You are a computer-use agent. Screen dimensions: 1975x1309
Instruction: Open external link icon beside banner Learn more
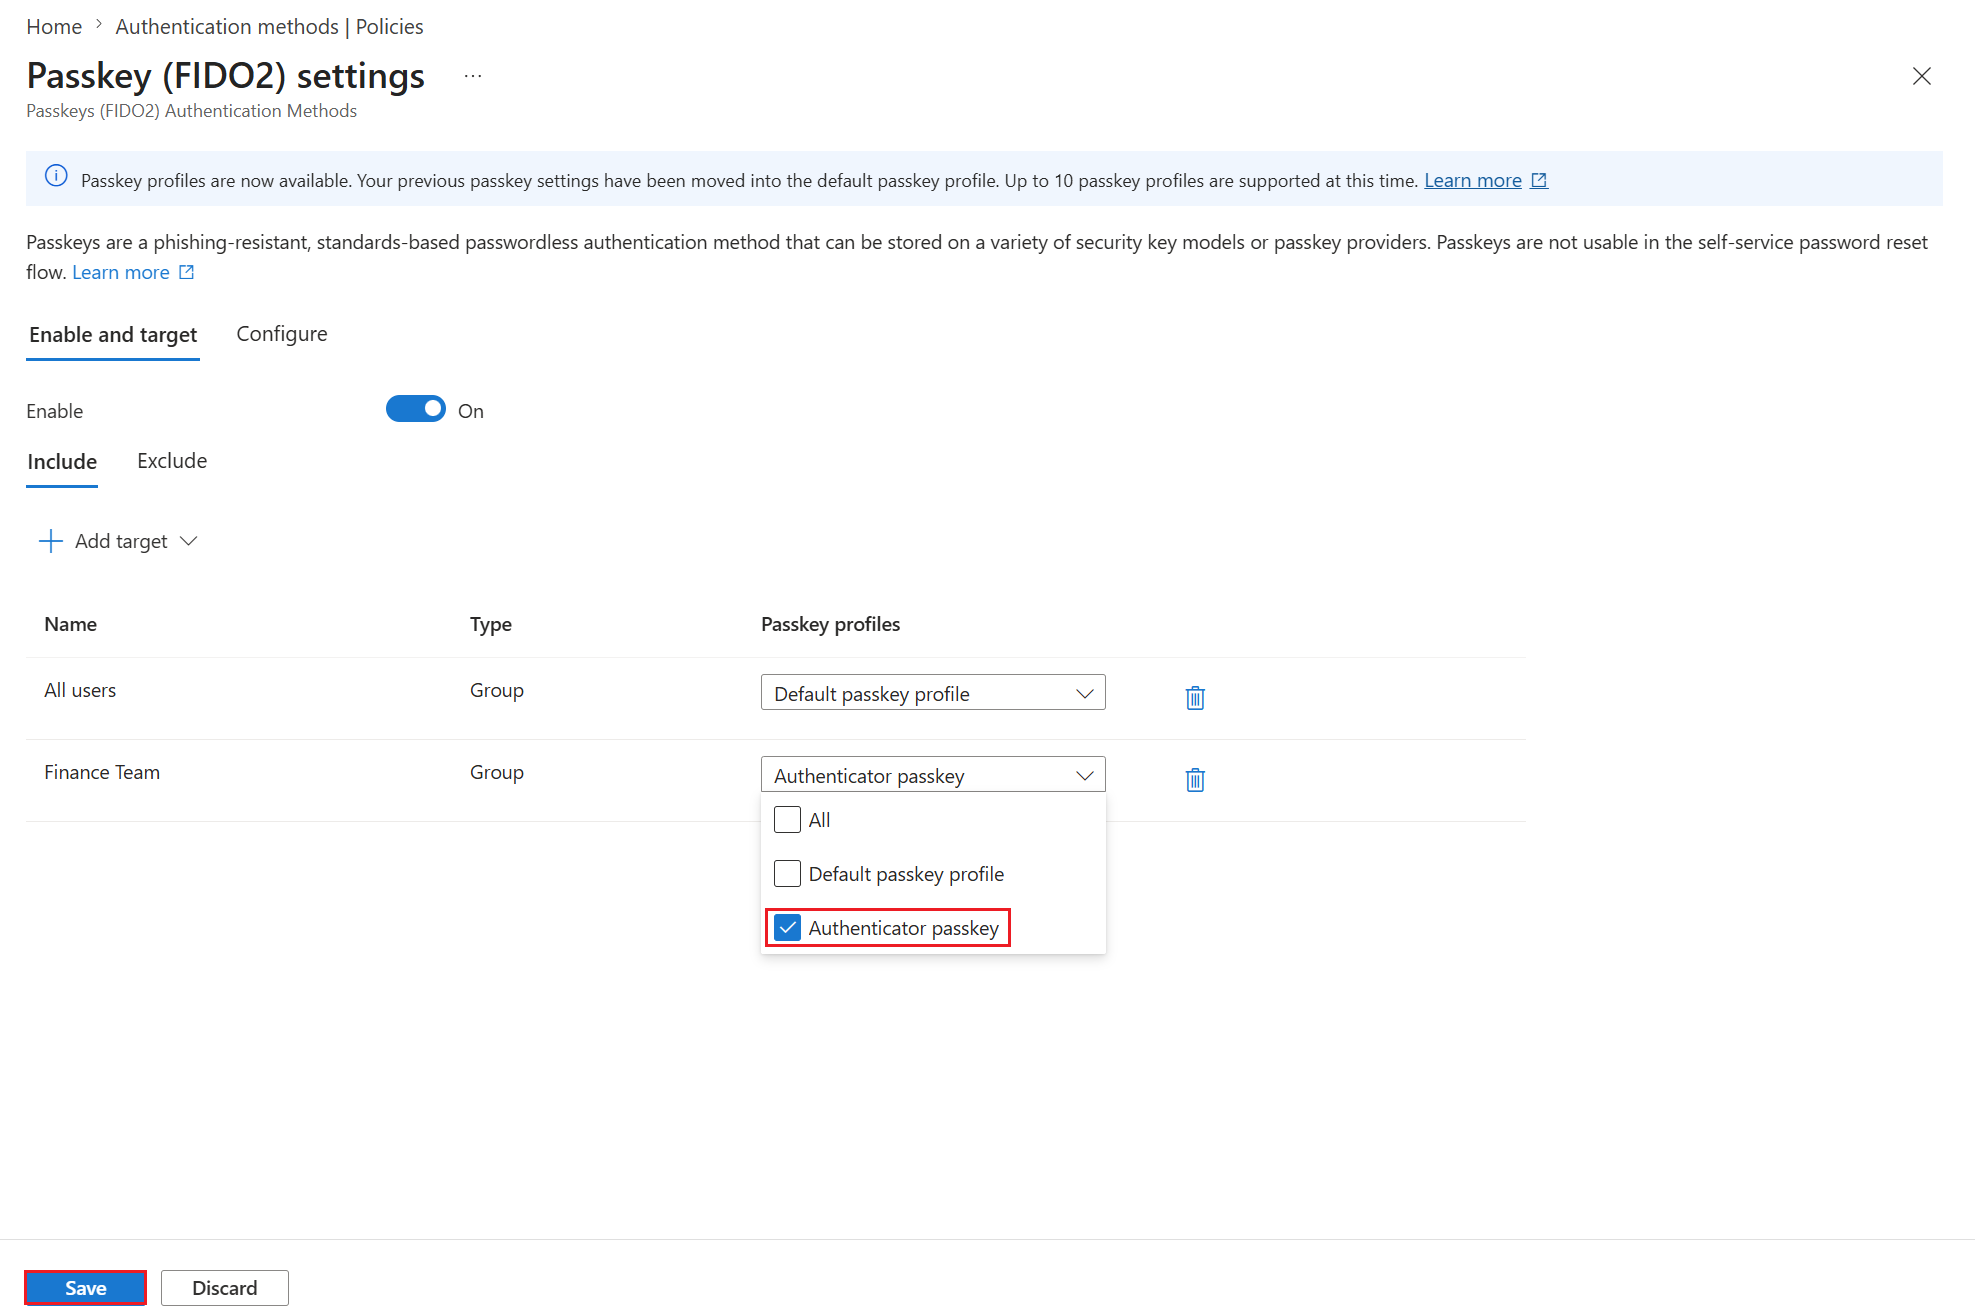click(x=1539, y=180)
